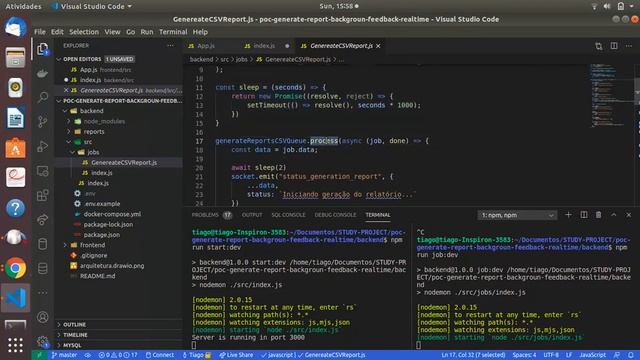The image size is (640, 360).
Task: Maximize the panel with the chevron up
Action: pos(613,215)
